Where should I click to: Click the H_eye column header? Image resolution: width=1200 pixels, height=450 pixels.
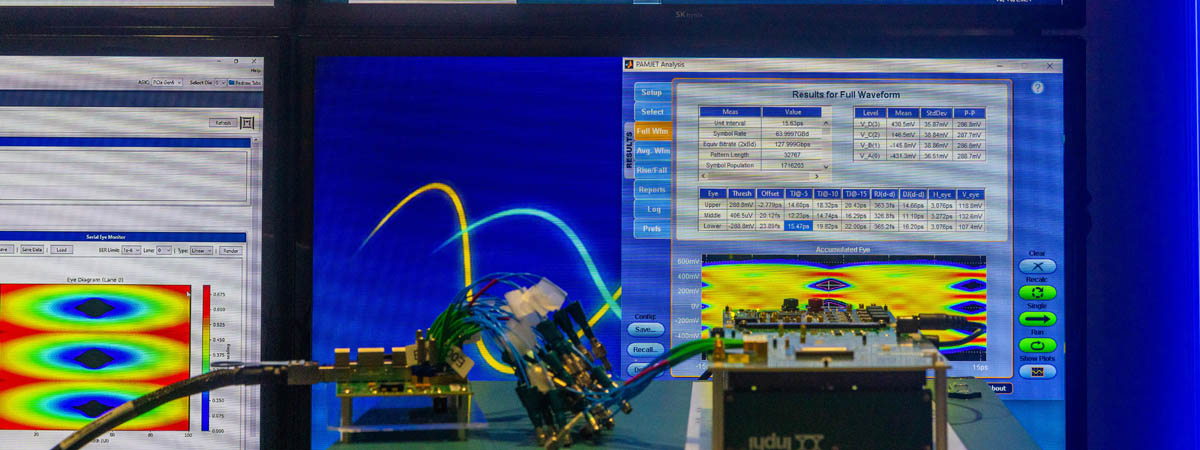coord(941,193)
